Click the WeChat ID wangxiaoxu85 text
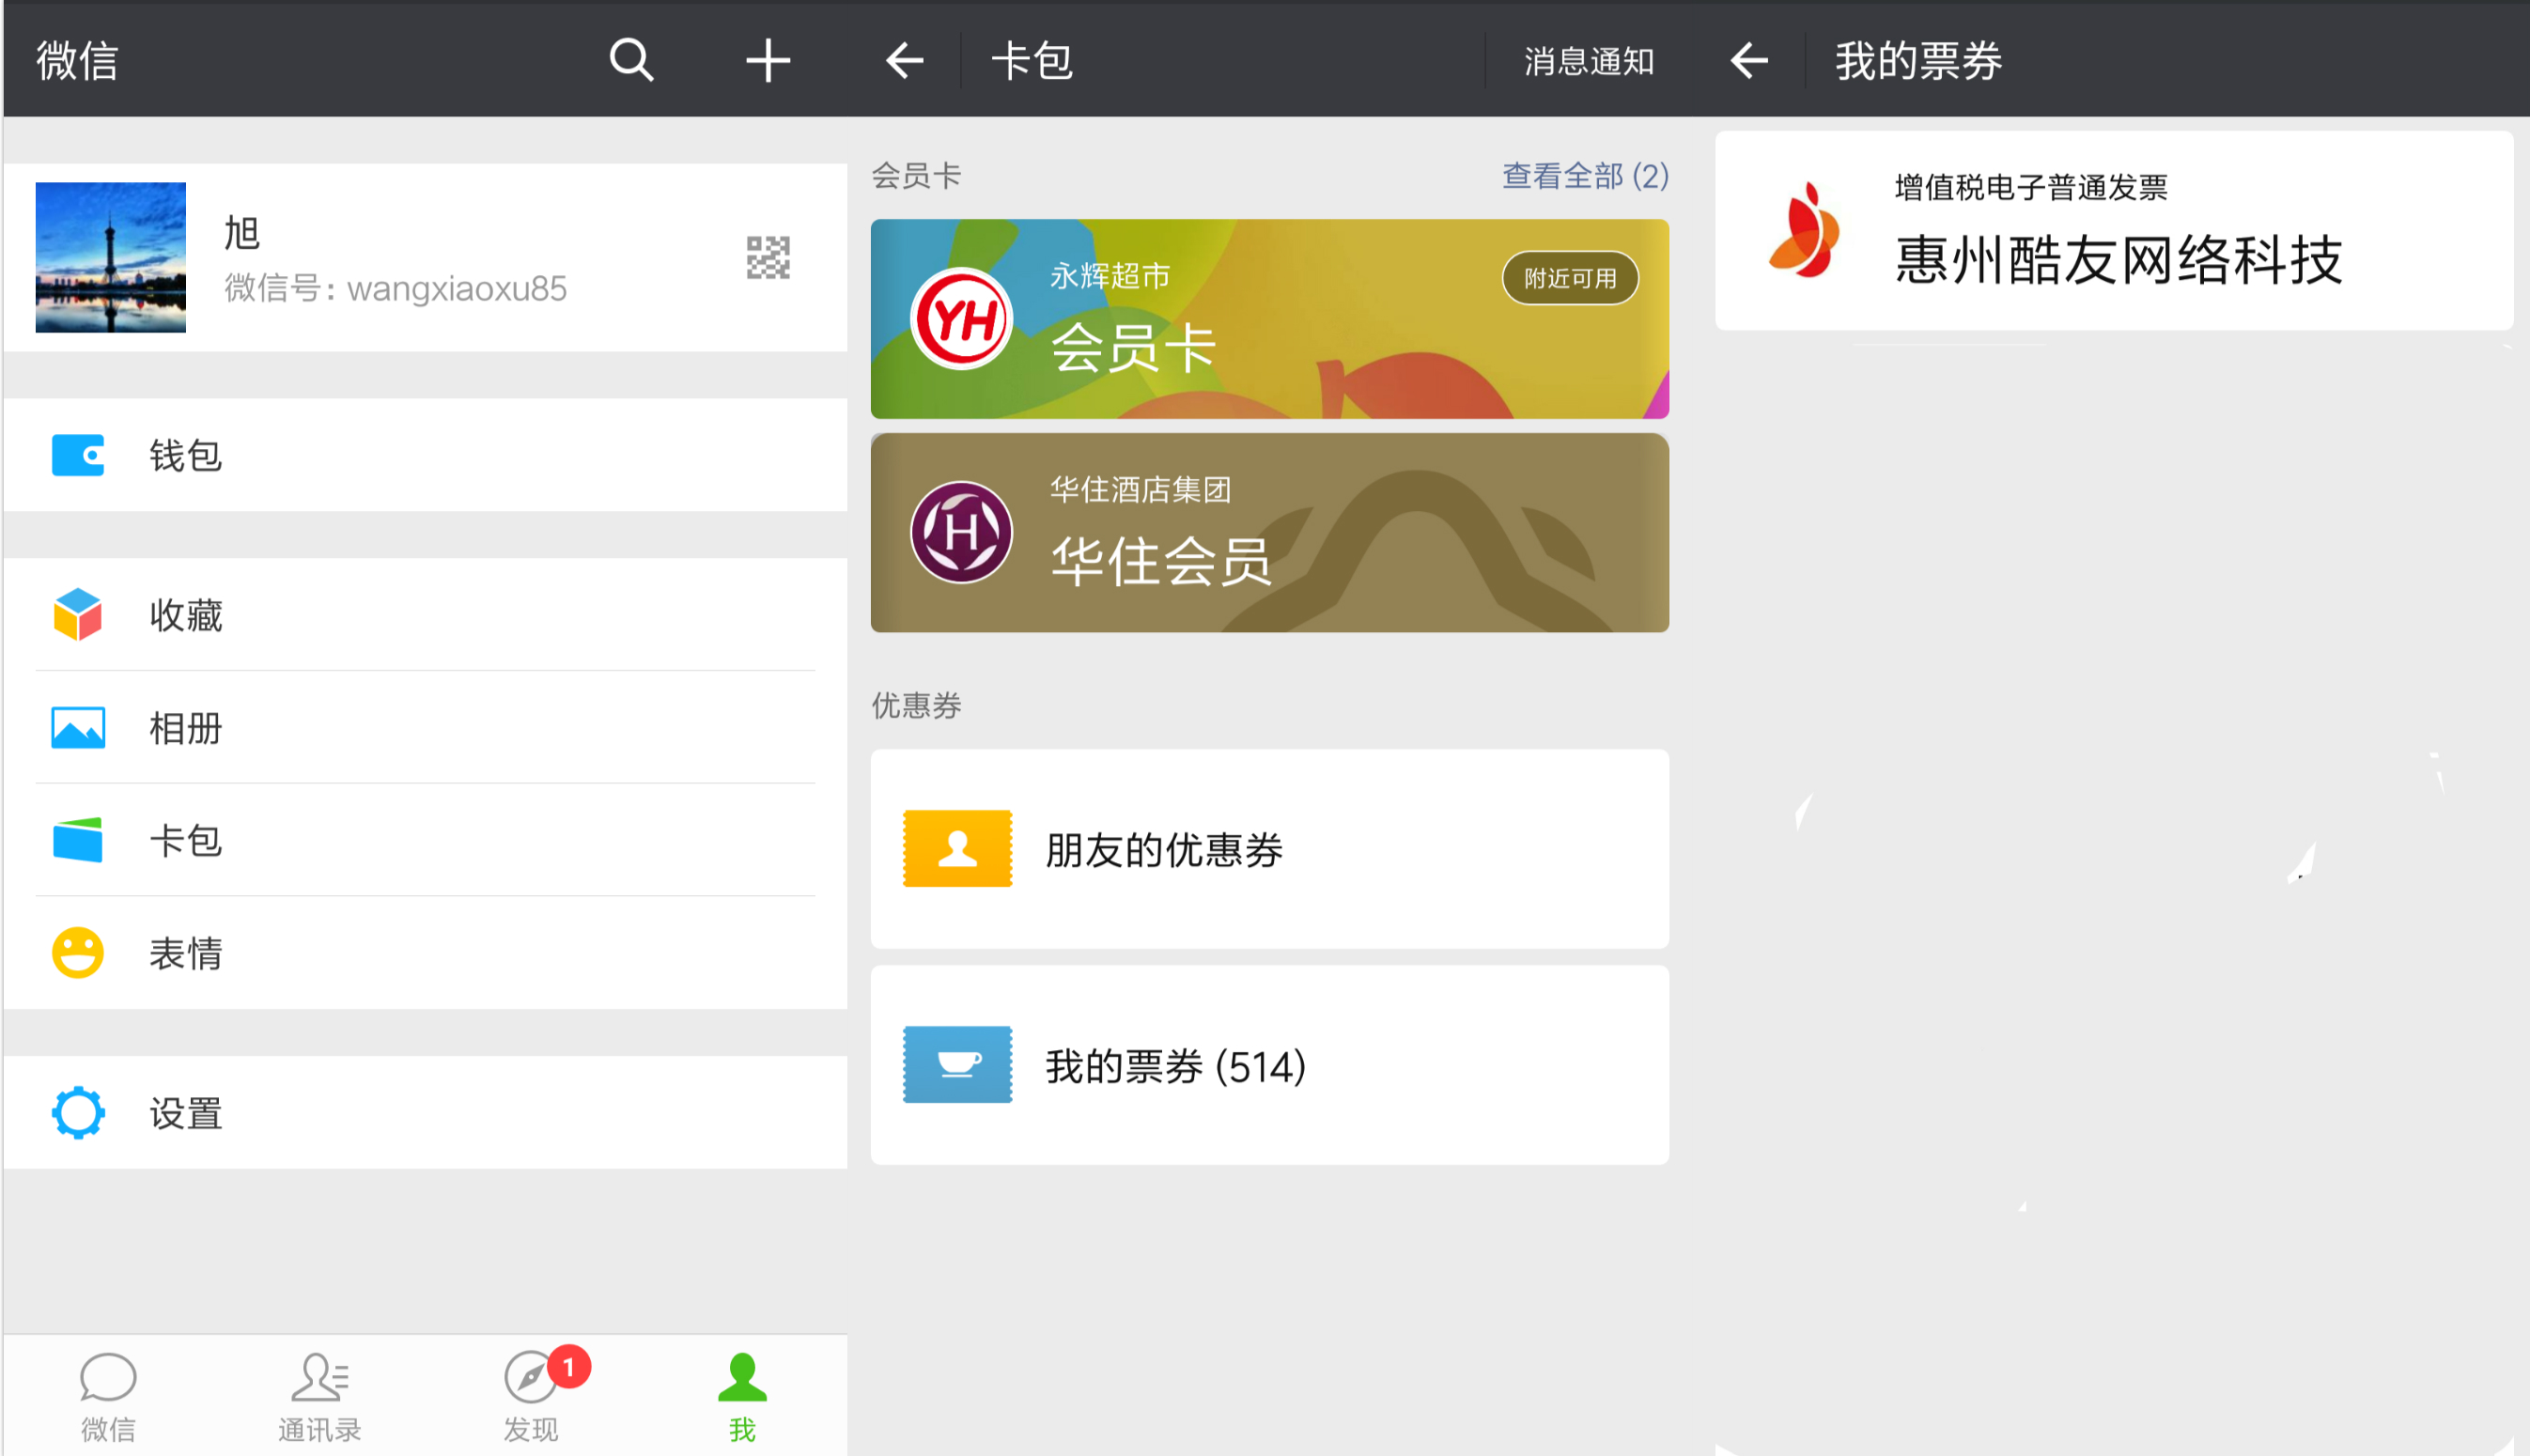The height and width of the screenshot is (1456, 2530). click(x=456, y=289)
